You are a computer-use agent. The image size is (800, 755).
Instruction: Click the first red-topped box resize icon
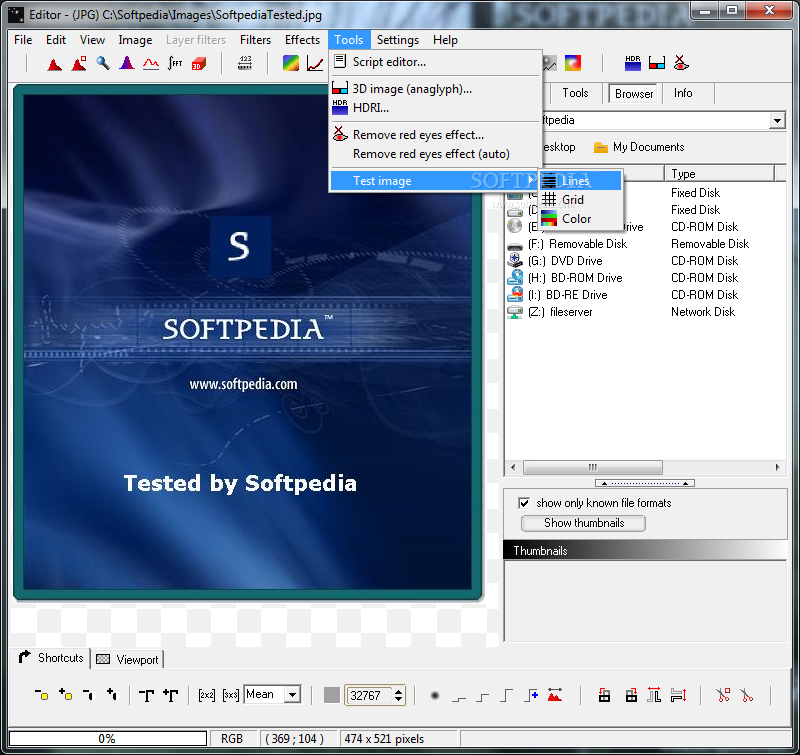point(605,695)
